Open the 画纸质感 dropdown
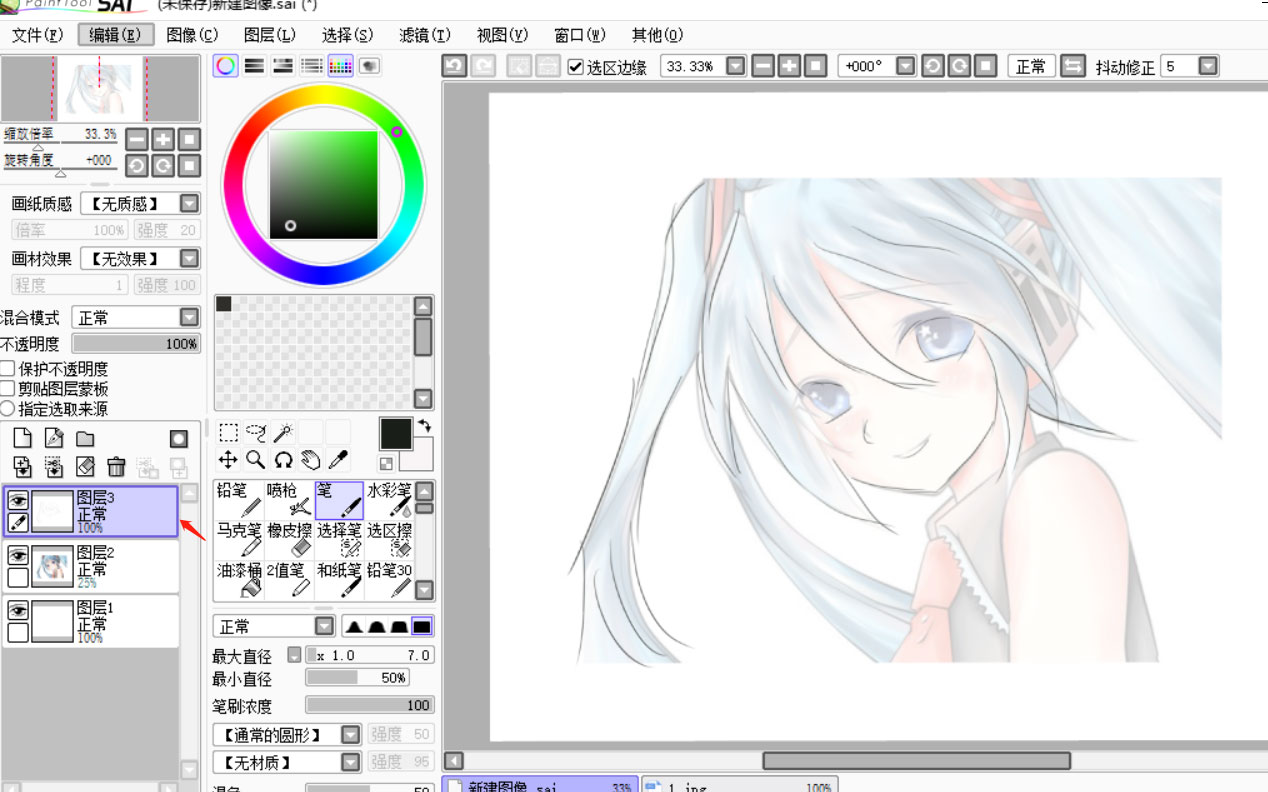 click(x=189, y=204)
